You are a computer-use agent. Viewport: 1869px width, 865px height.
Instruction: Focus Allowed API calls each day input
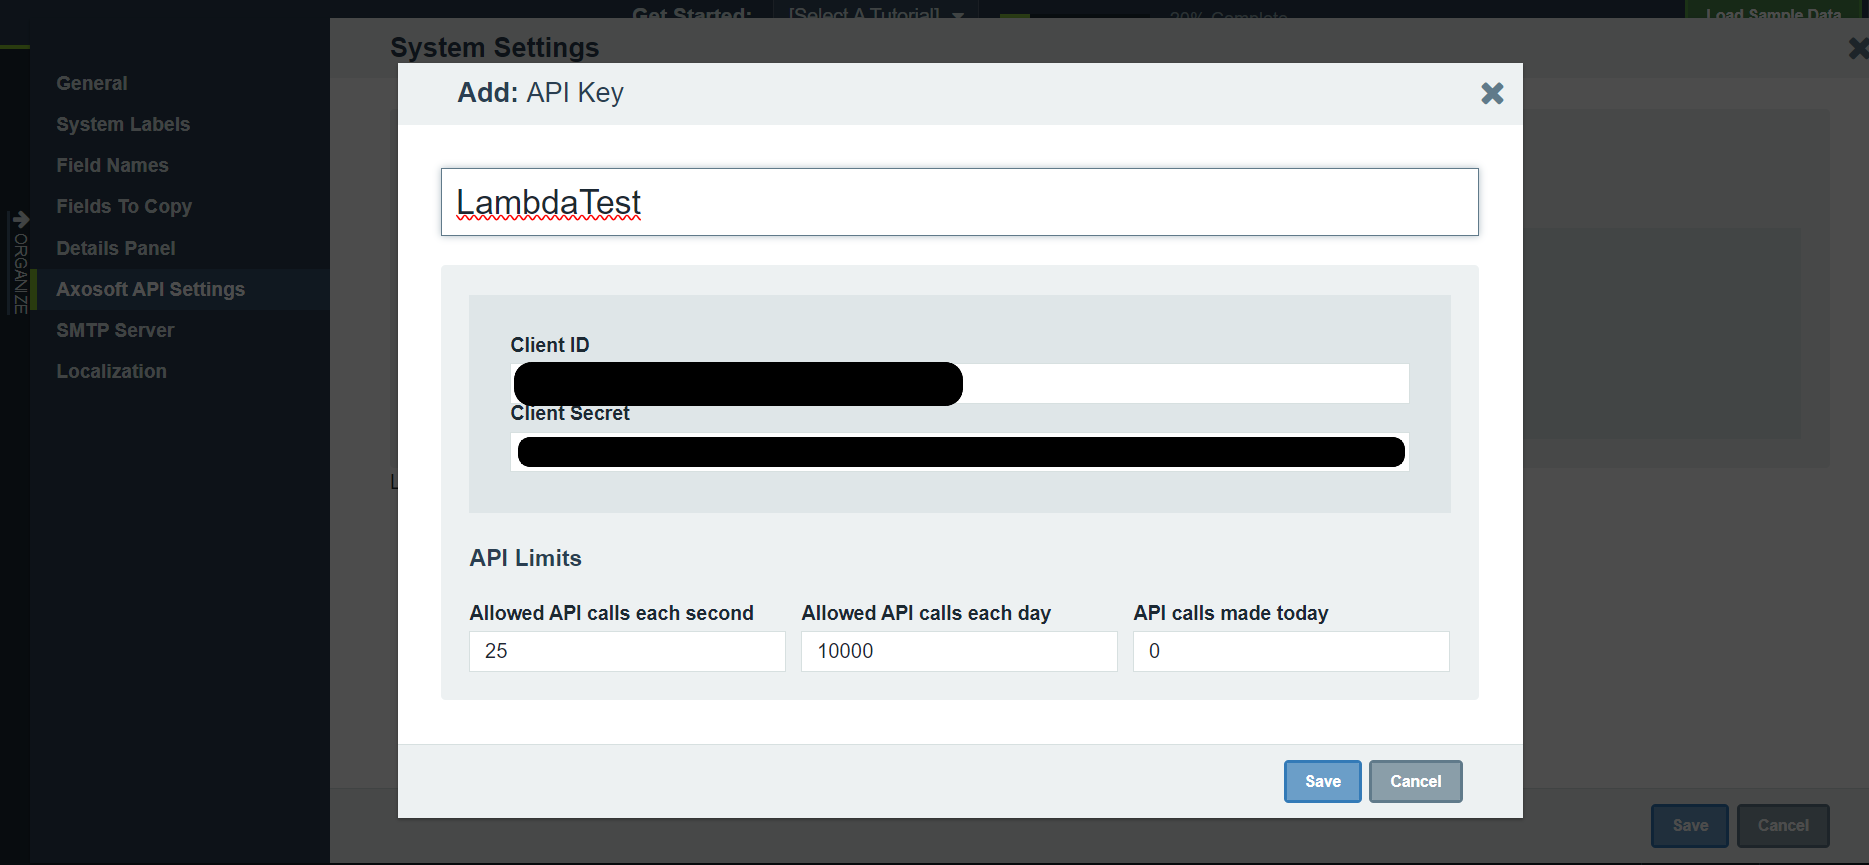958,651
